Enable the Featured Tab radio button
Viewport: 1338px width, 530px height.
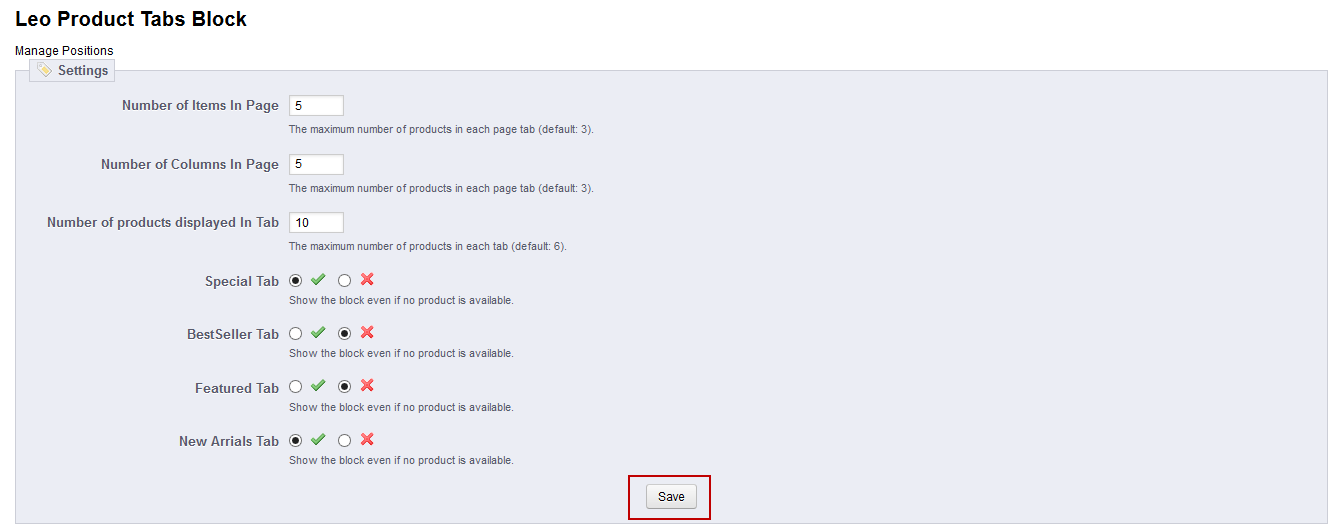click(x=295, y=387)
